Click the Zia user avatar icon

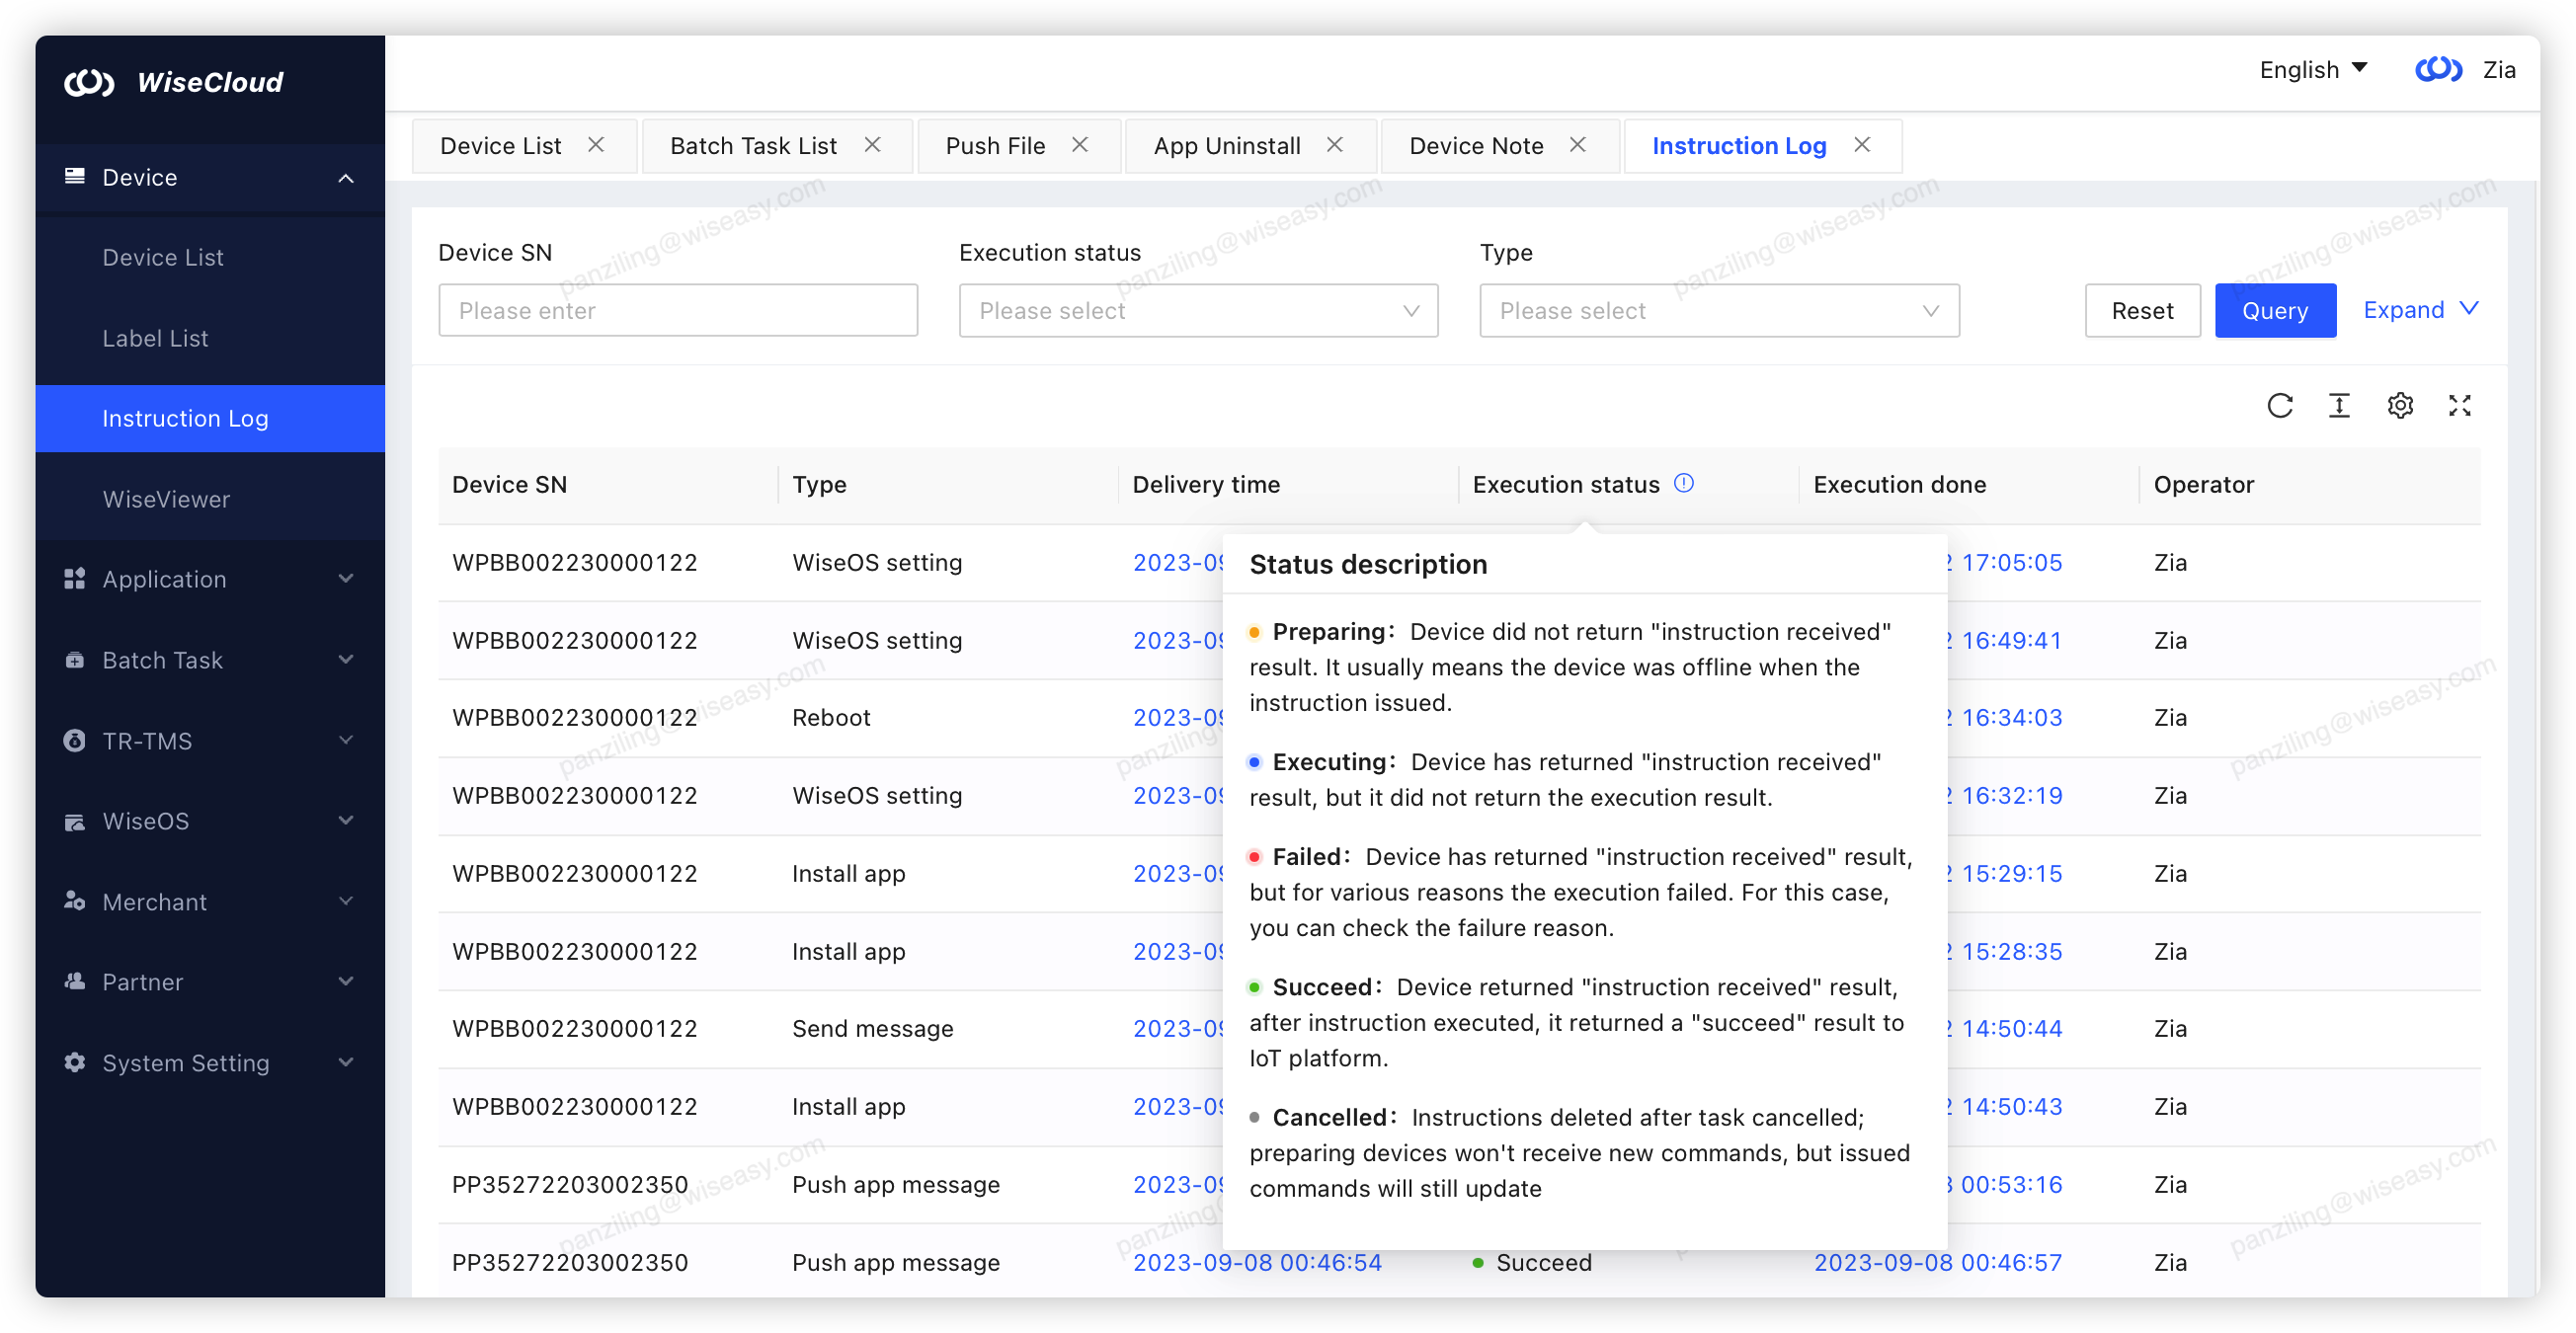(2438, 69)
